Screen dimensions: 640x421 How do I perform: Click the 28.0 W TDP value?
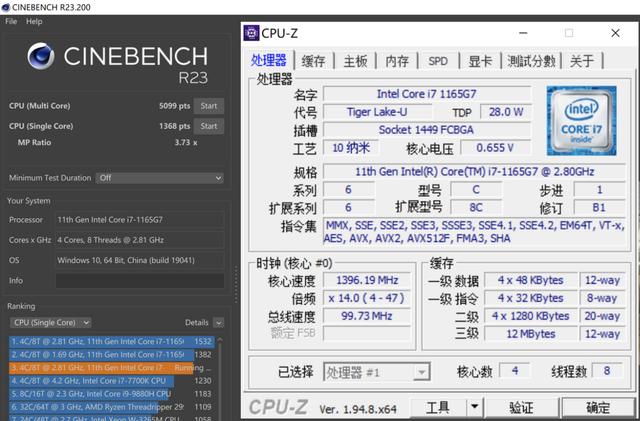tap(506, 112)
